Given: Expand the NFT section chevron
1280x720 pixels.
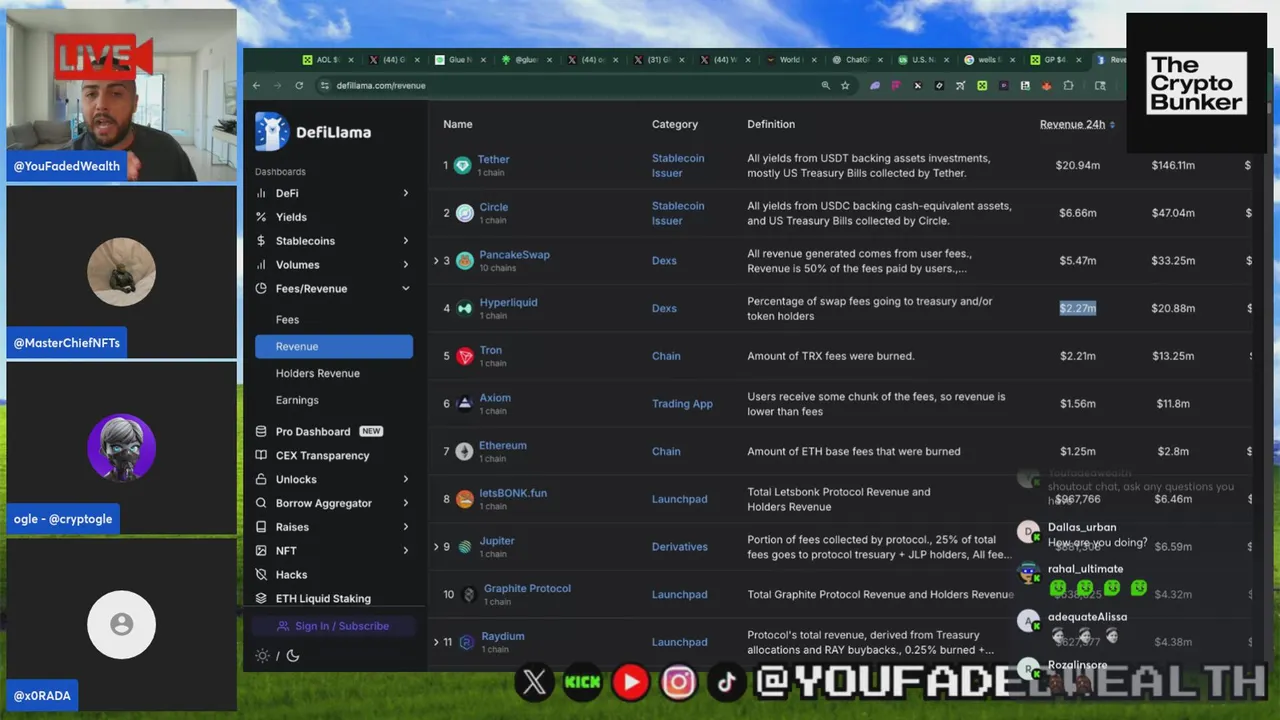Looking at the screenshot, I should click(x=405, y=551).
